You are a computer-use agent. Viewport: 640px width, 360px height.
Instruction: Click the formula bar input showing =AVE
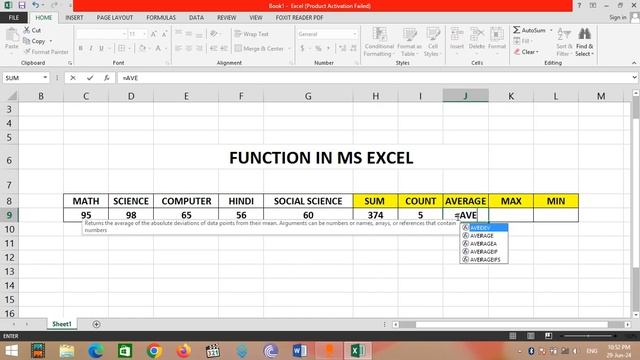tap(374, 78)
